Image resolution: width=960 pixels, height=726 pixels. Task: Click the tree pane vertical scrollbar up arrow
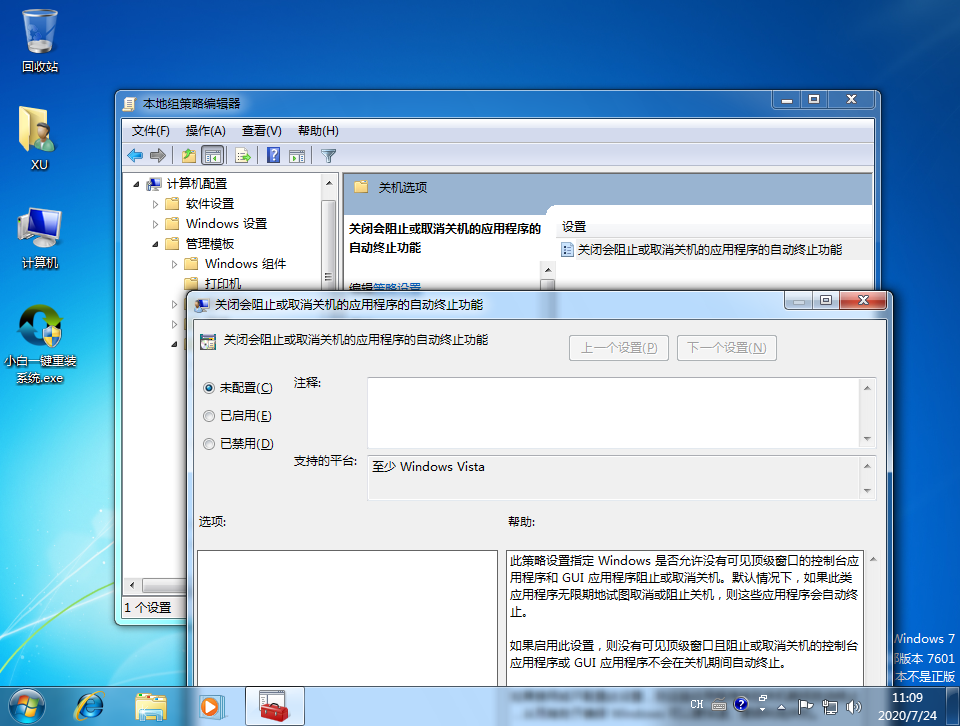tap(329, 183)
